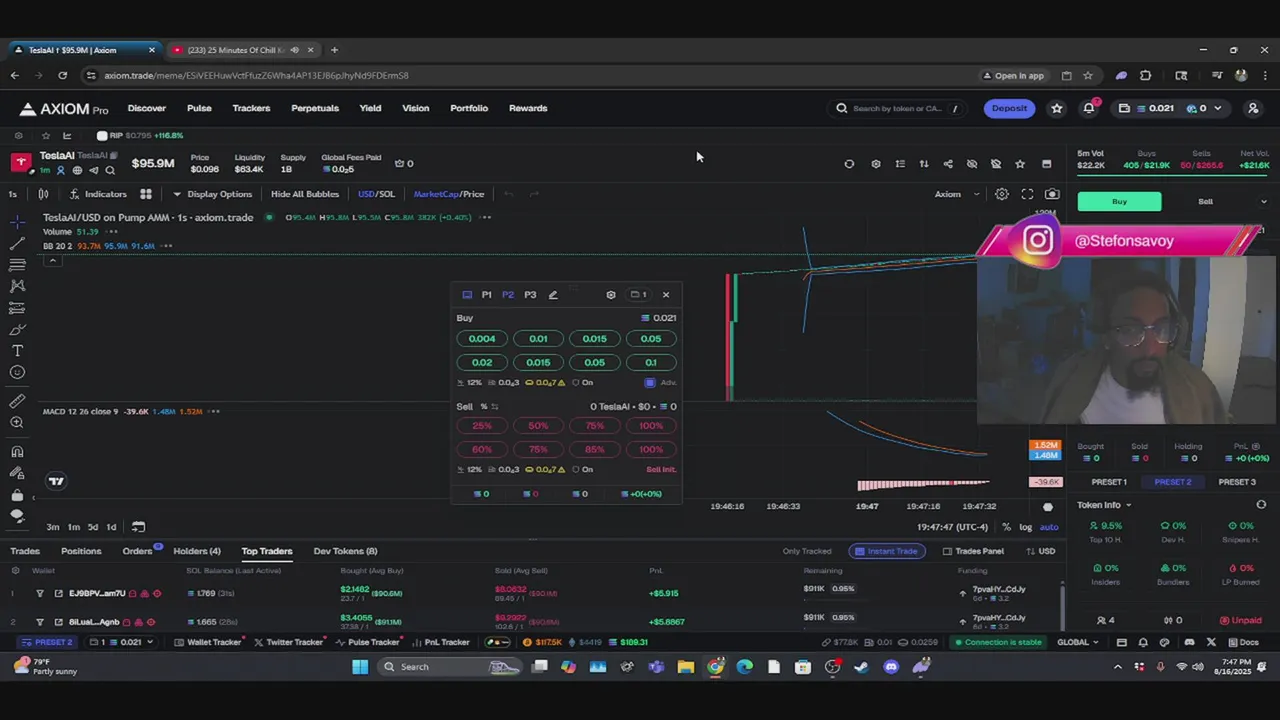
Task: Open the notifications bell
Action: tap(1089, 108)
